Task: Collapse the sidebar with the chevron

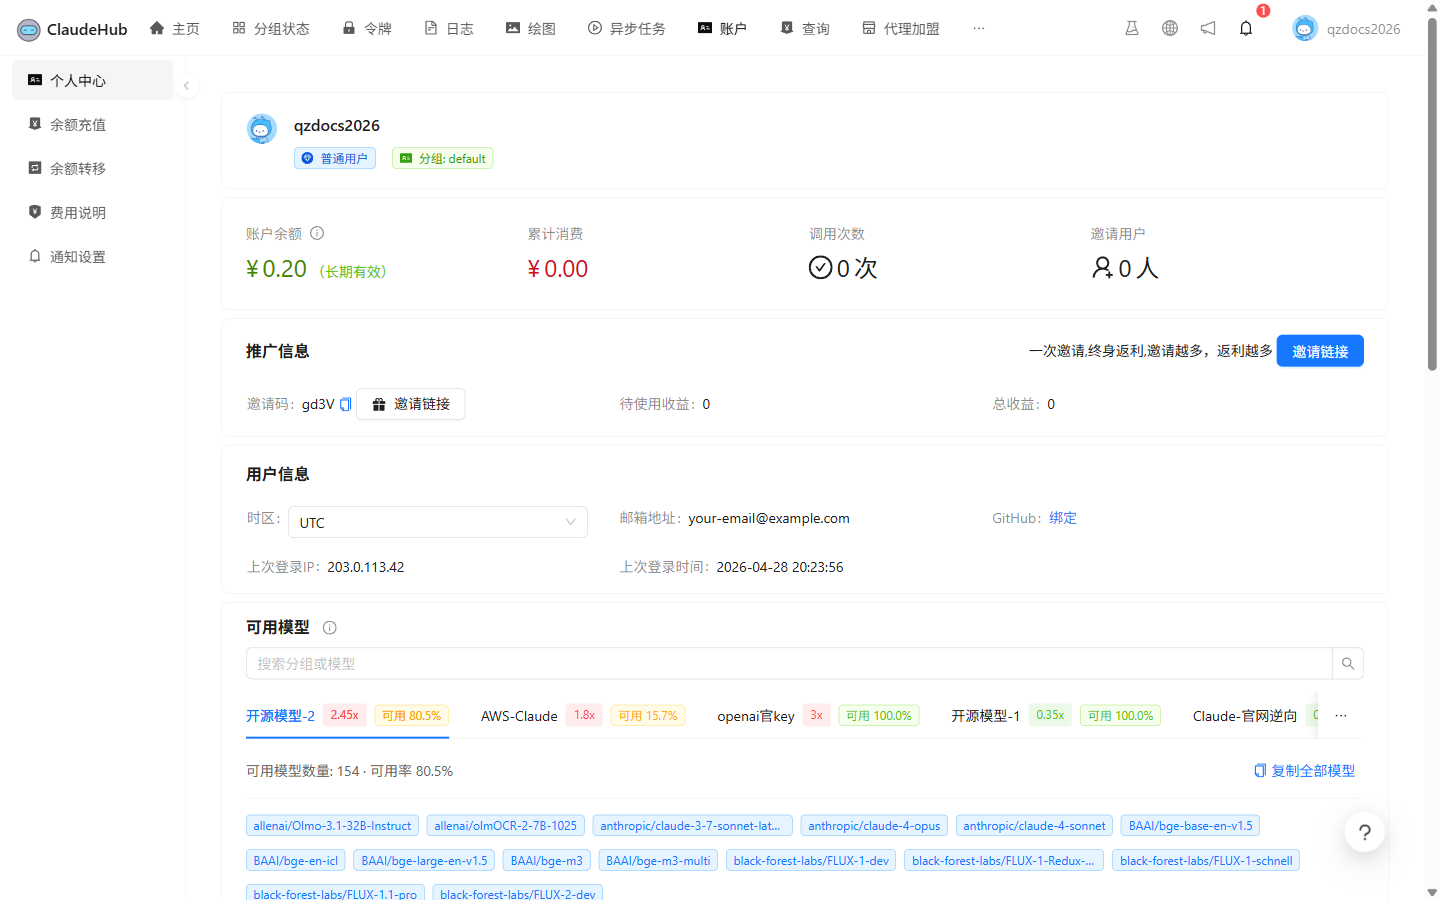Action: click(x=186, y=86)
